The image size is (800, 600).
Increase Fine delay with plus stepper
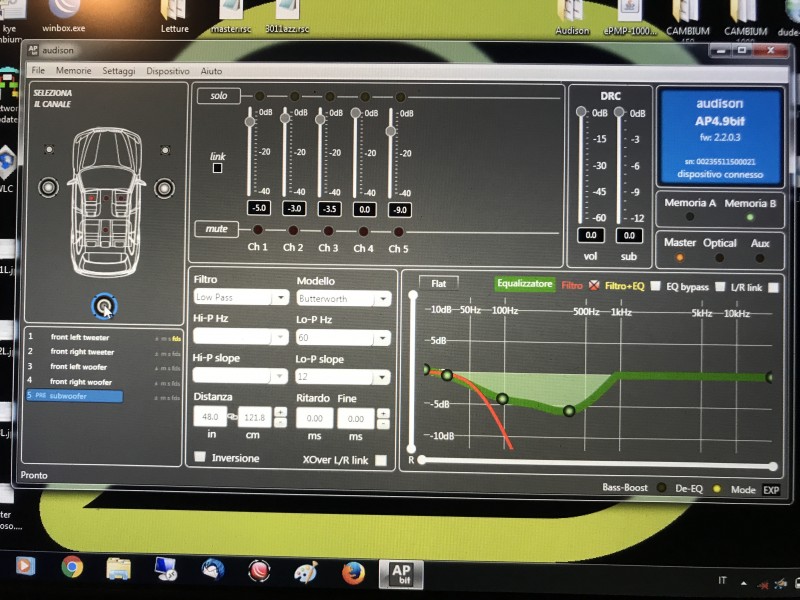click(x=383, y=413)
